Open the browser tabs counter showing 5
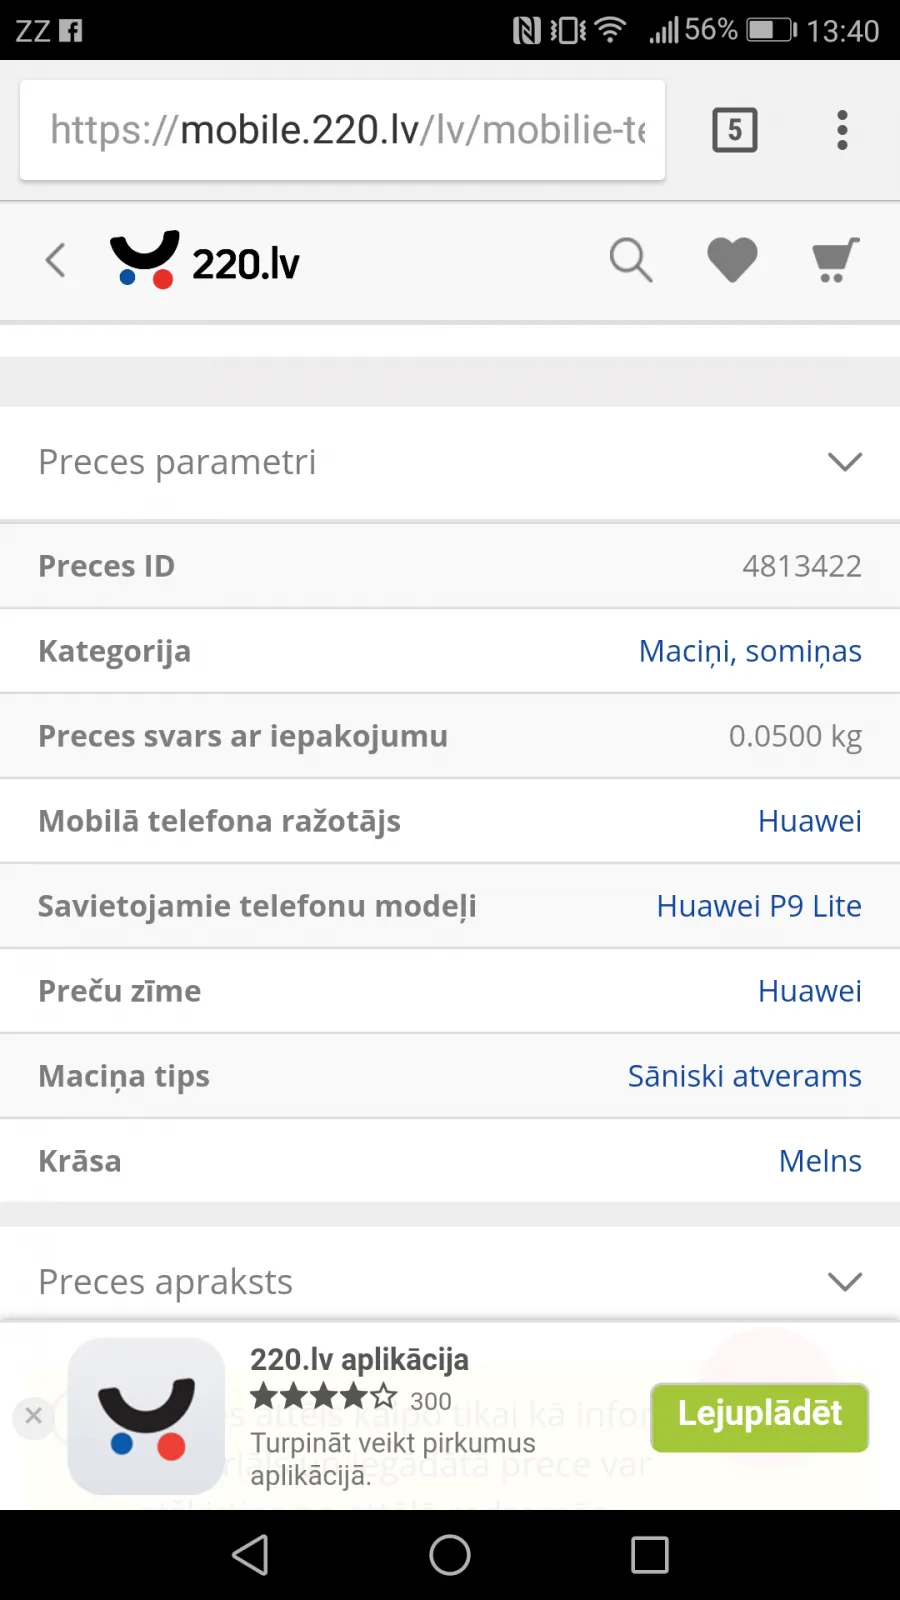This screenshot has width=900, height=1600. [735, 130]
